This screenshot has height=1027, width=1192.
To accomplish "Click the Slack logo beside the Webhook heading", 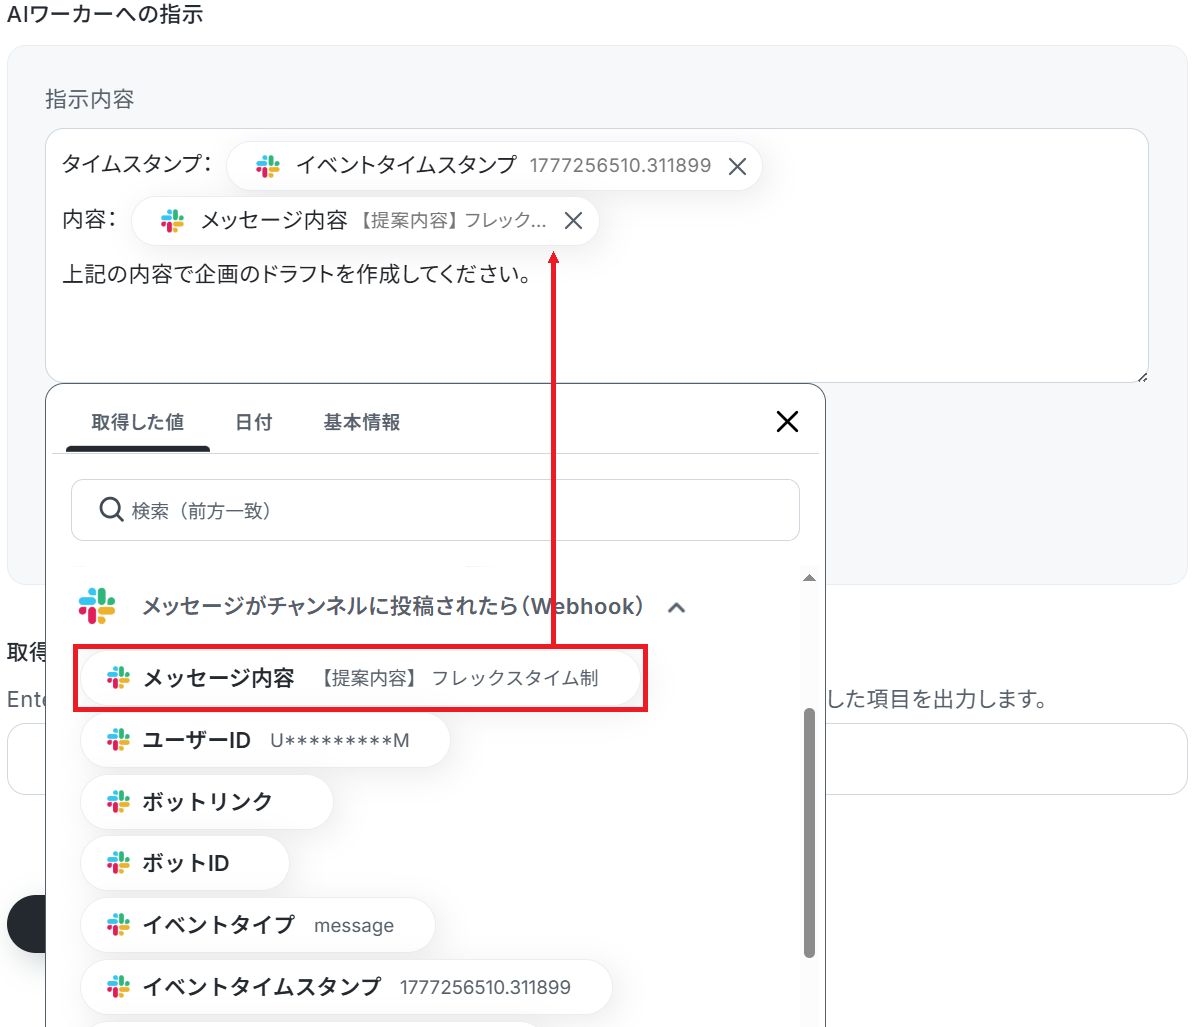I will [97, 606].
